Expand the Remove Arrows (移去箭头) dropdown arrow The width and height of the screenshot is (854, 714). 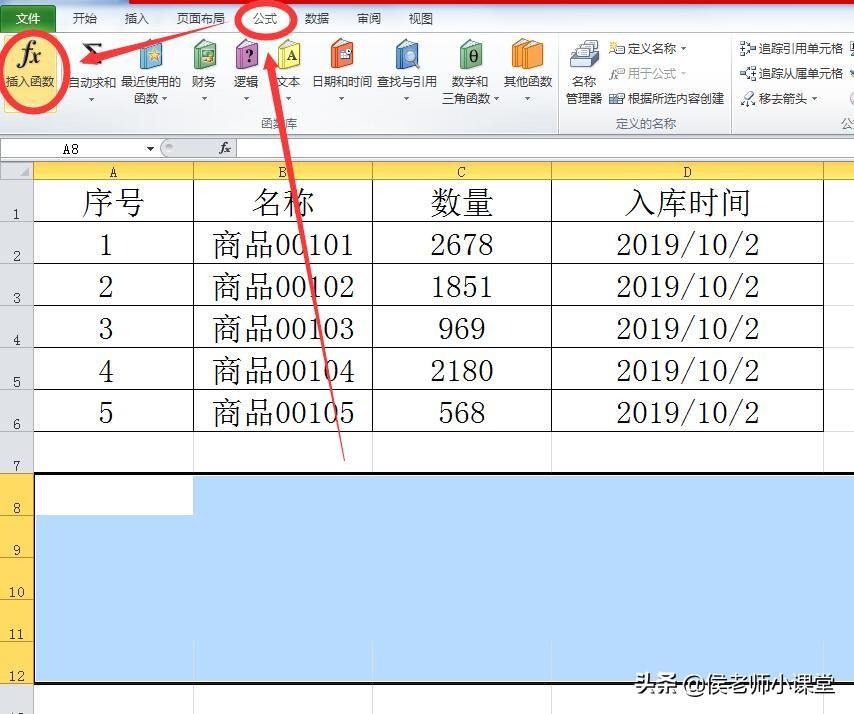pos(815,99)
